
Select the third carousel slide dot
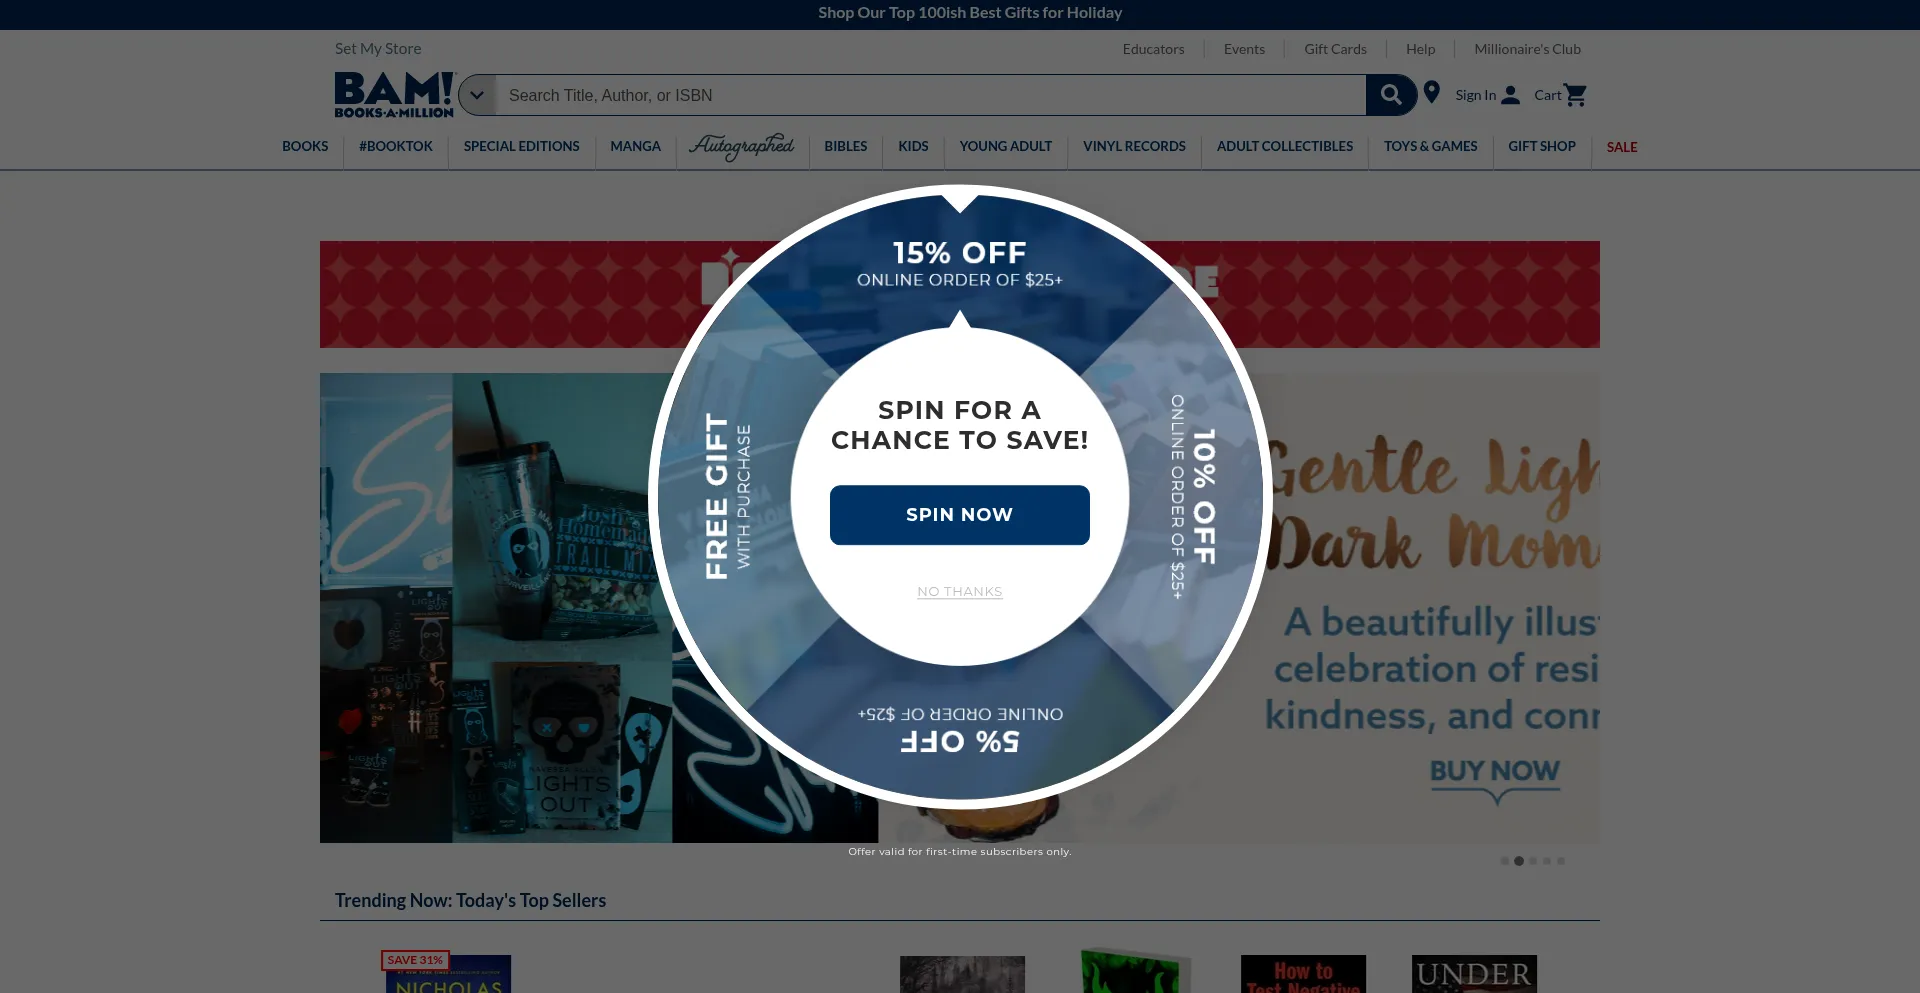[1532, 861]
